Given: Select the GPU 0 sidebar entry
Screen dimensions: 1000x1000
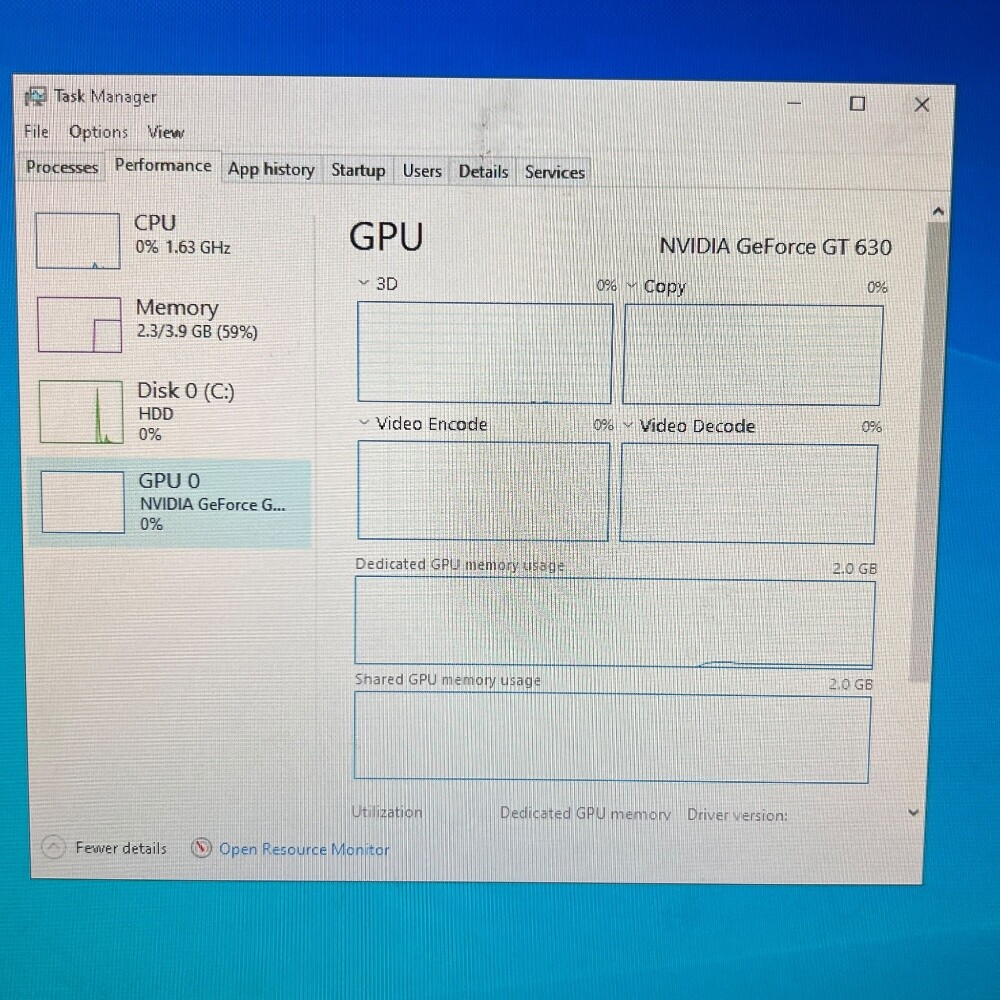Looking at the screenshot, I should point(170,503).
